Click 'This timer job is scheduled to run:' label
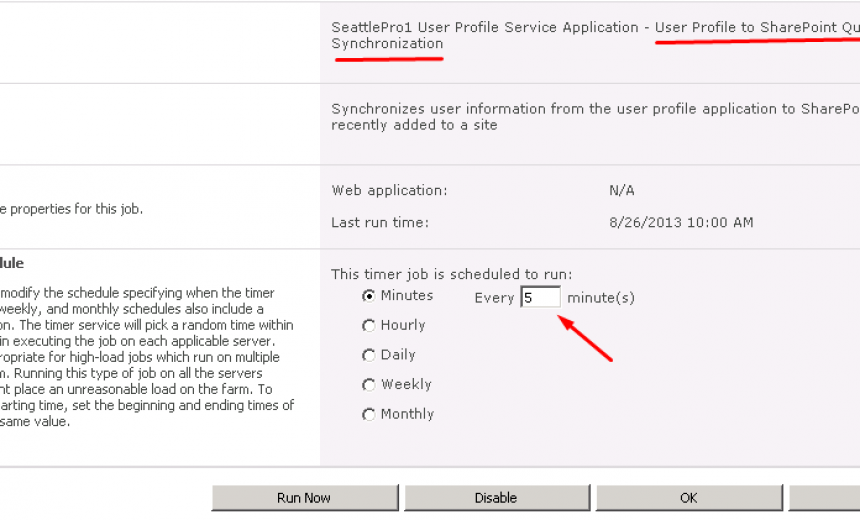The height and width of the screenshot is (520, 860). point(451,274)
